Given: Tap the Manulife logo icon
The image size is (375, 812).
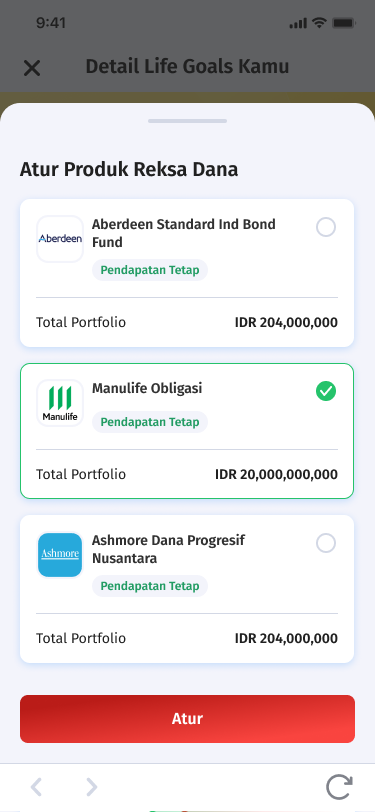Looking at the screenshot, I should [x=60, y=403].
